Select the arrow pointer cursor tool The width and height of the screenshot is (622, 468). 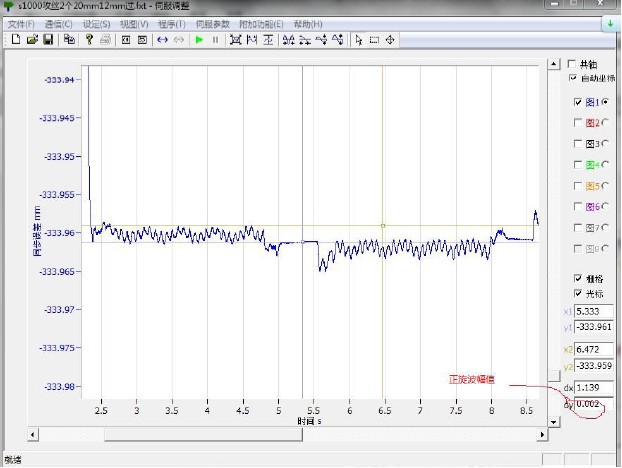tap(359, 40)
